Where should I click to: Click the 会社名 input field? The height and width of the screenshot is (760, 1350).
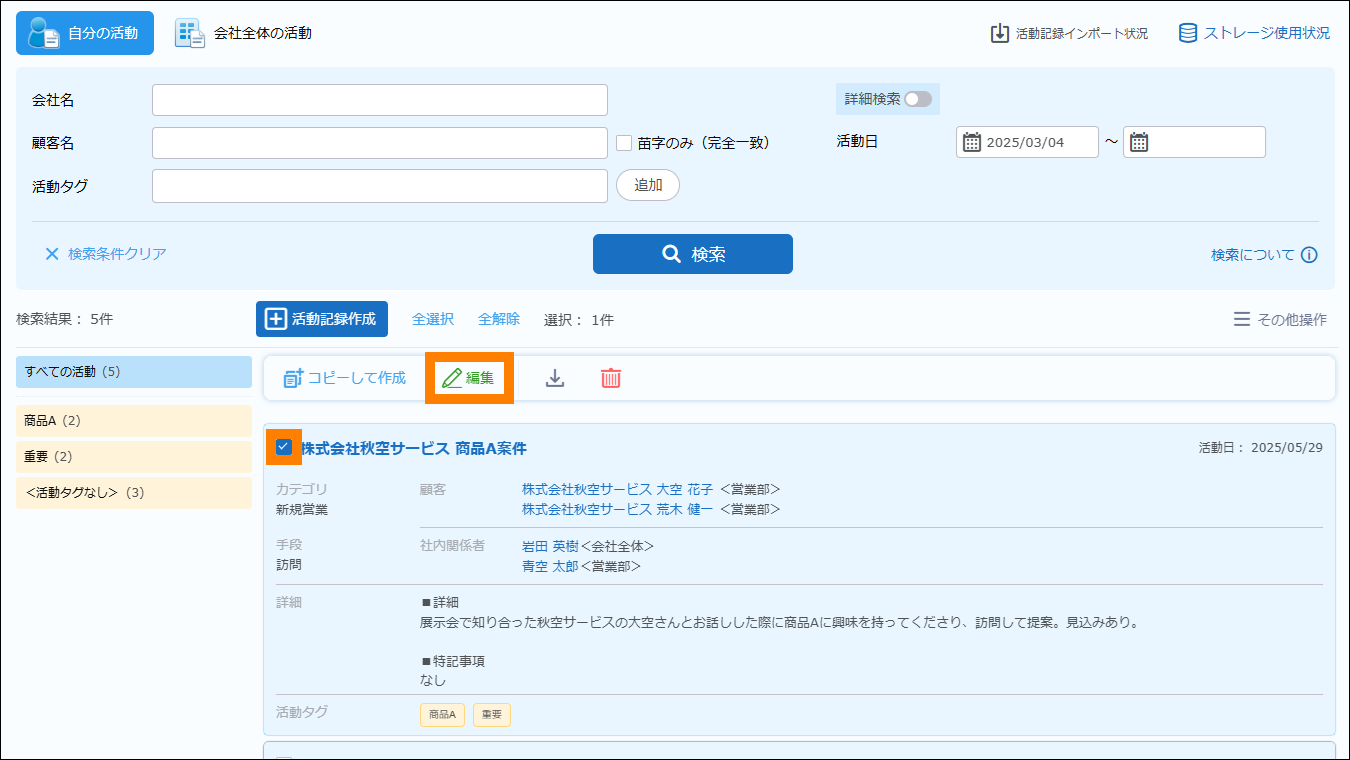[x=379, y=100]
